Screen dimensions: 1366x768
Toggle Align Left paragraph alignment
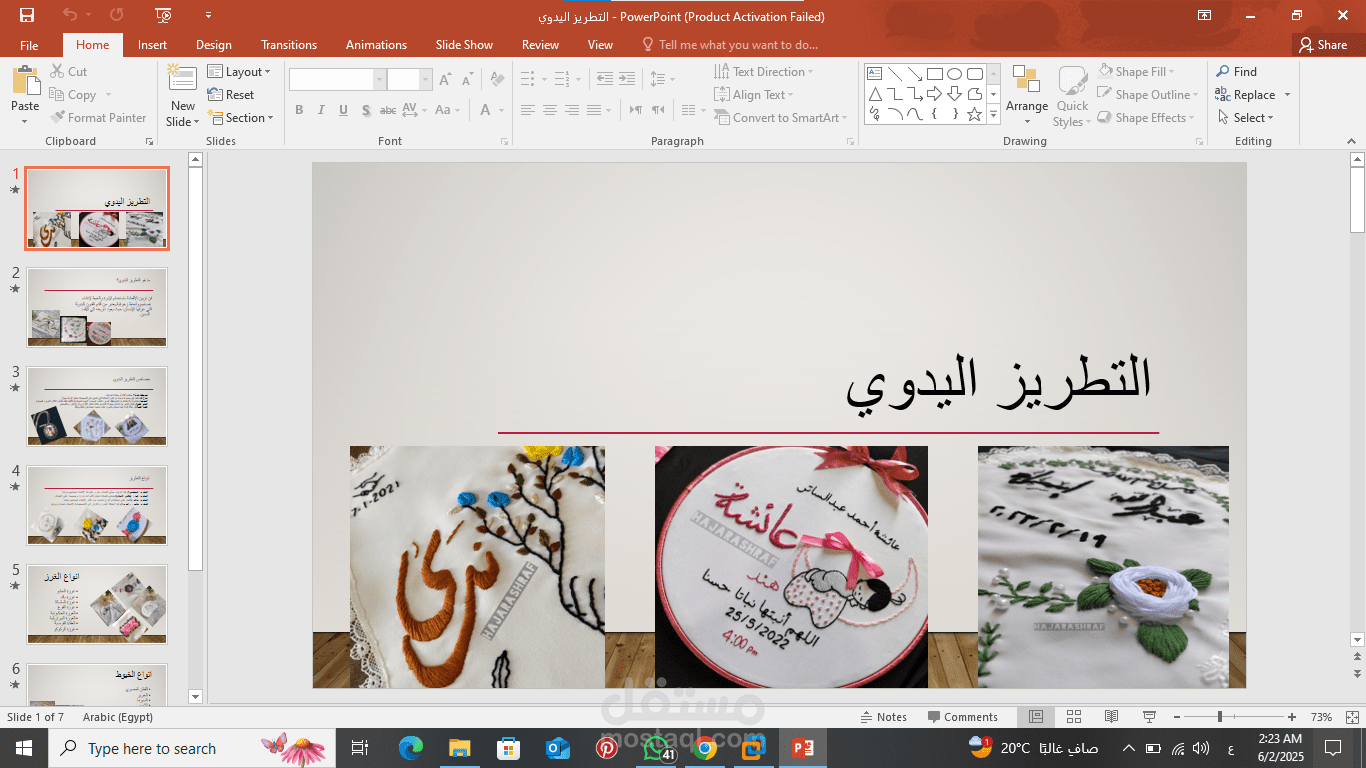click(527, 110)
